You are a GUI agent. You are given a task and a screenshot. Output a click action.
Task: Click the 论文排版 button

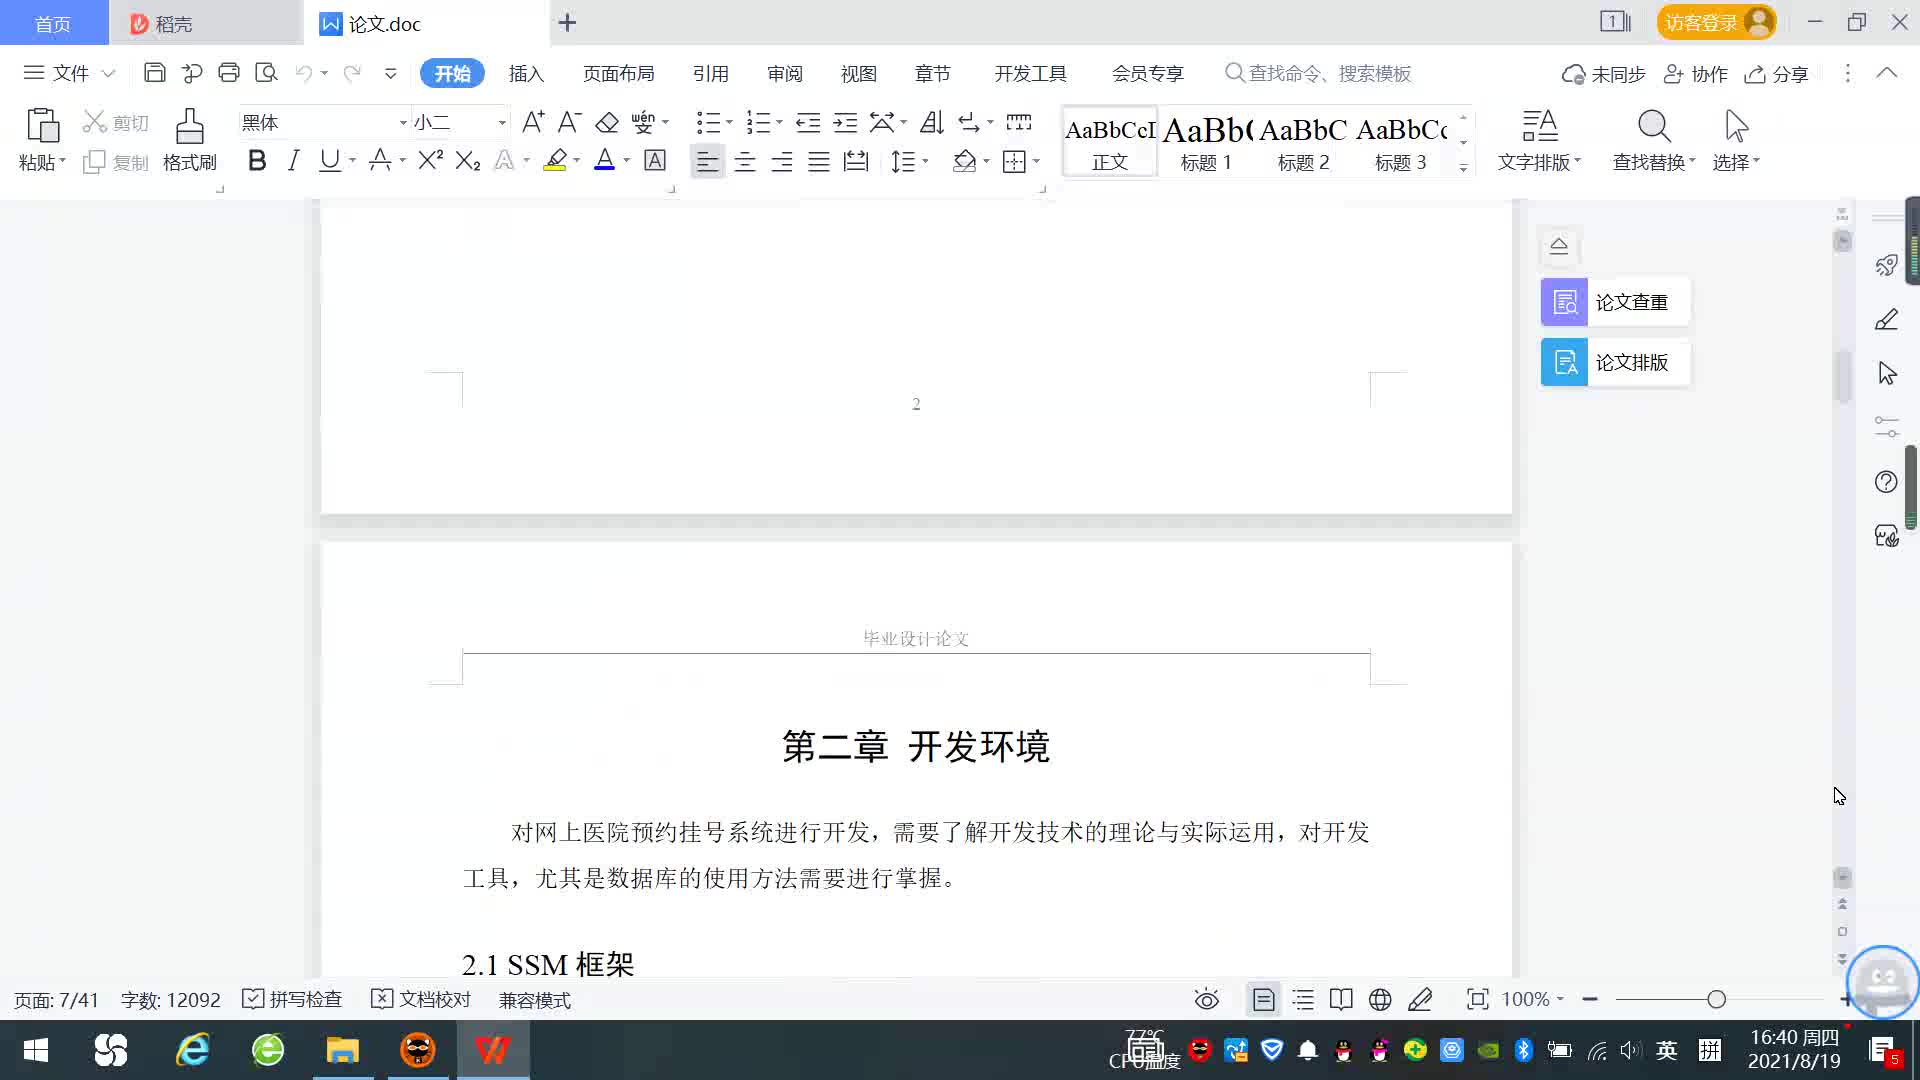1615,362
